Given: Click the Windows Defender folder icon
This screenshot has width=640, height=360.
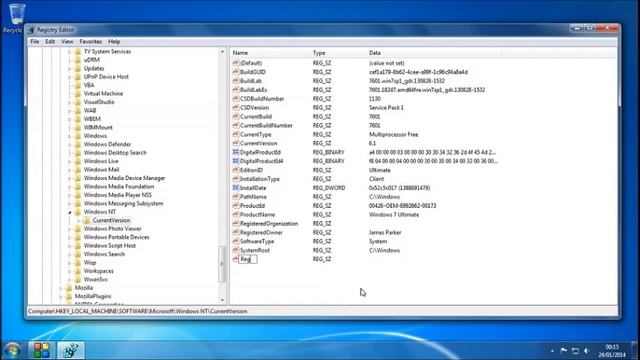Looking at the screenshot, I should pos(78,144).
